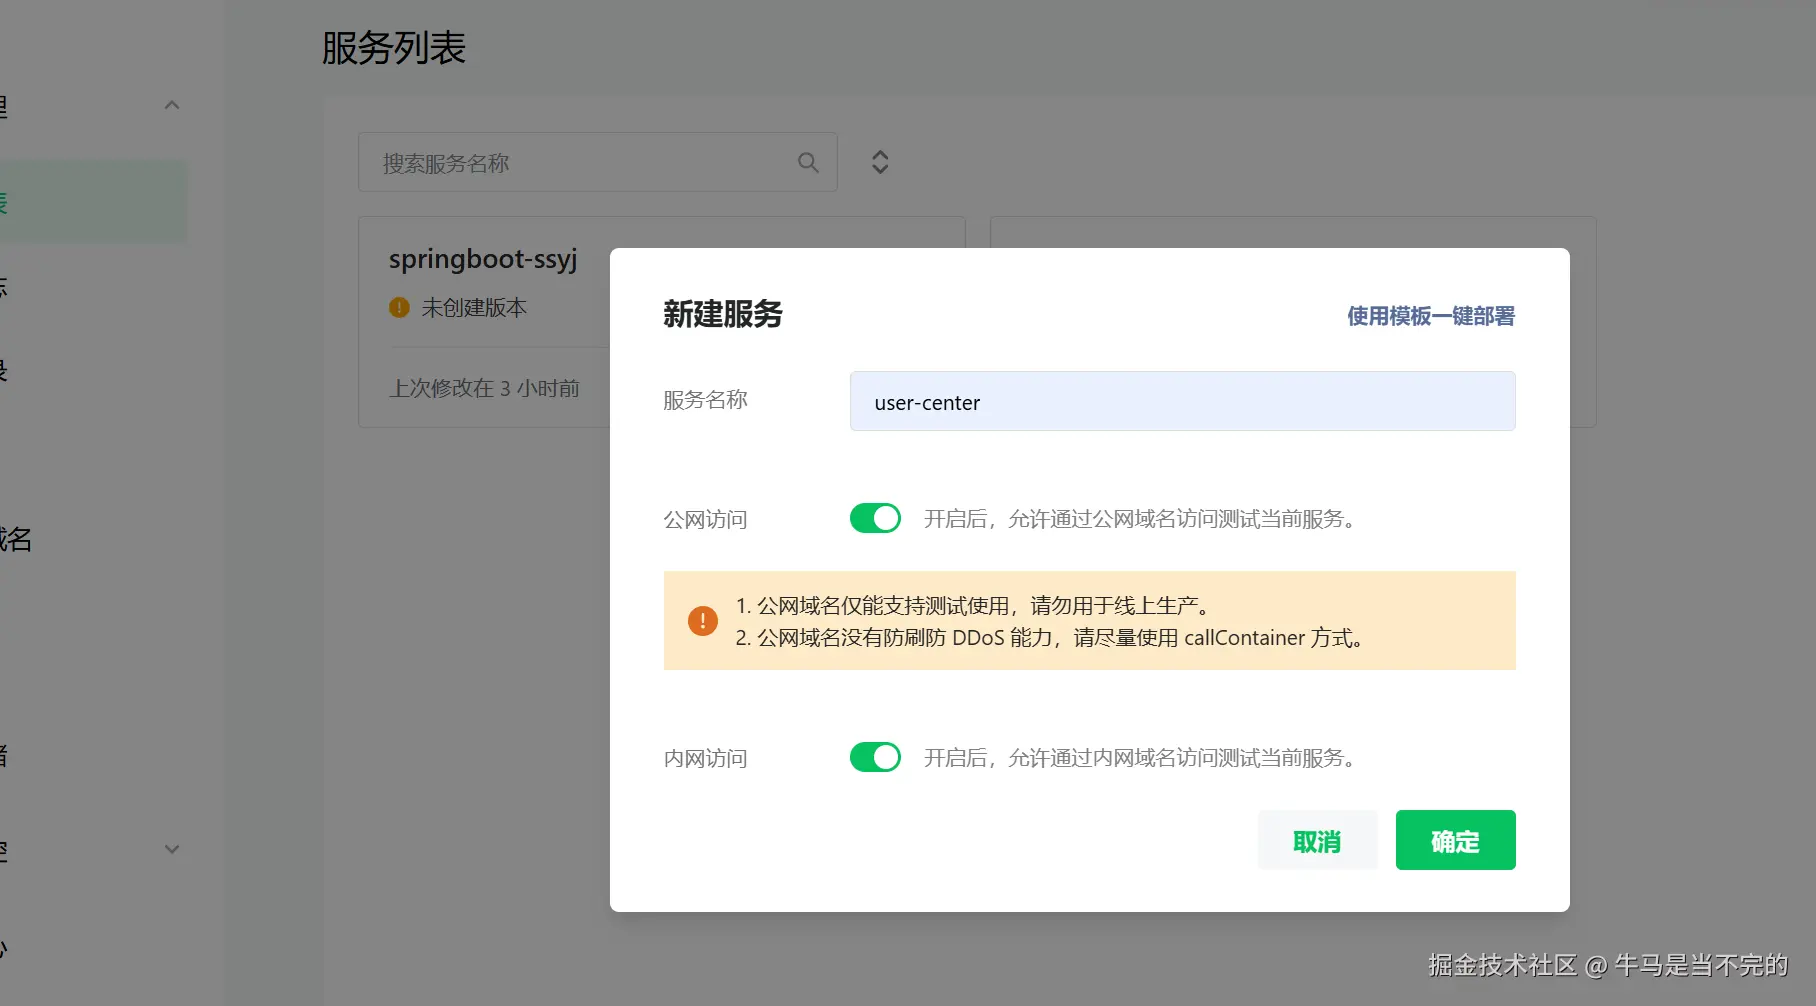Viewport: 1816px width, 1006px height.
Task: Open the sort order arrows control
Action: click(x=880, y=162)
